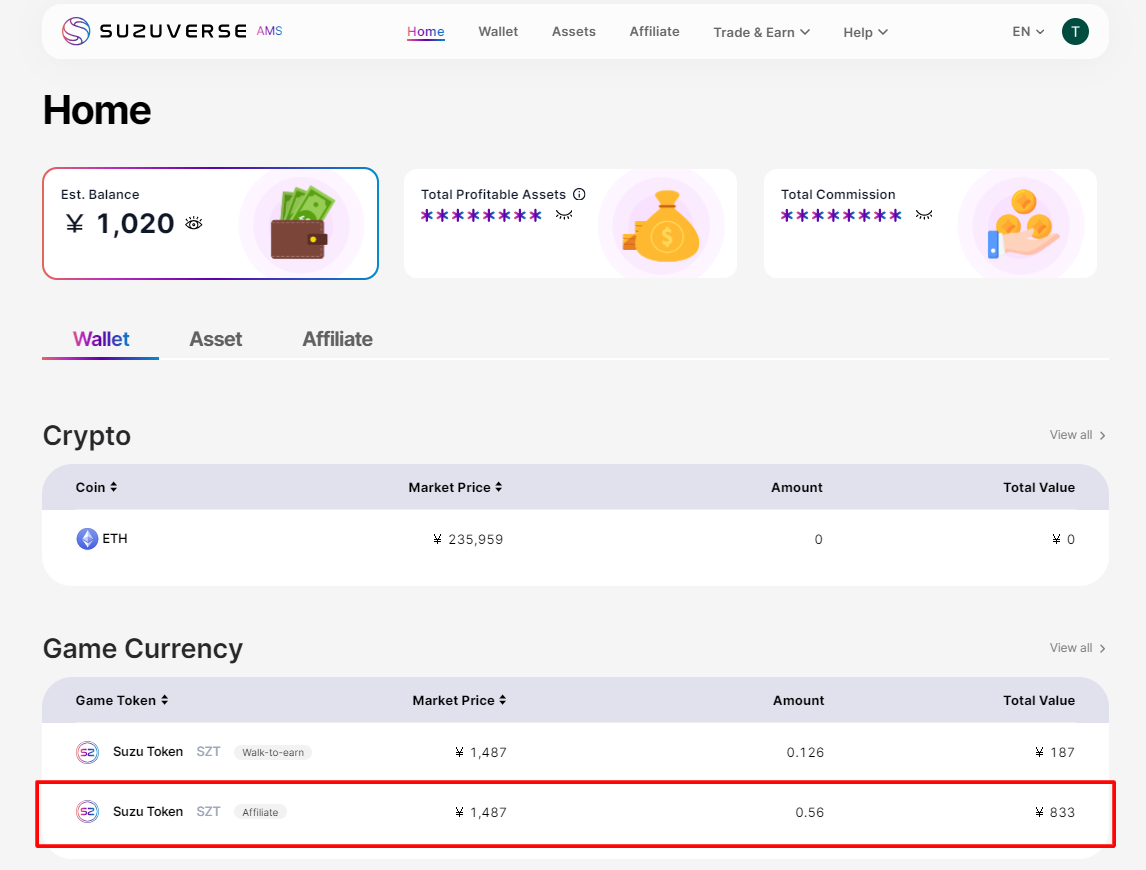Sort Crypto table by Market Price
The width and height of the screenshot is (1146, 870).
click(x=455, y=488)
